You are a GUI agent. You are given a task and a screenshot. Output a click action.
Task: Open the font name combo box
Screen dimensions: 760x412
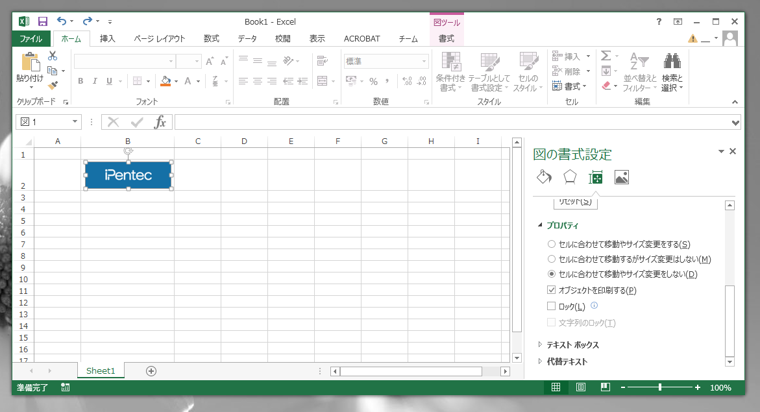124,61
